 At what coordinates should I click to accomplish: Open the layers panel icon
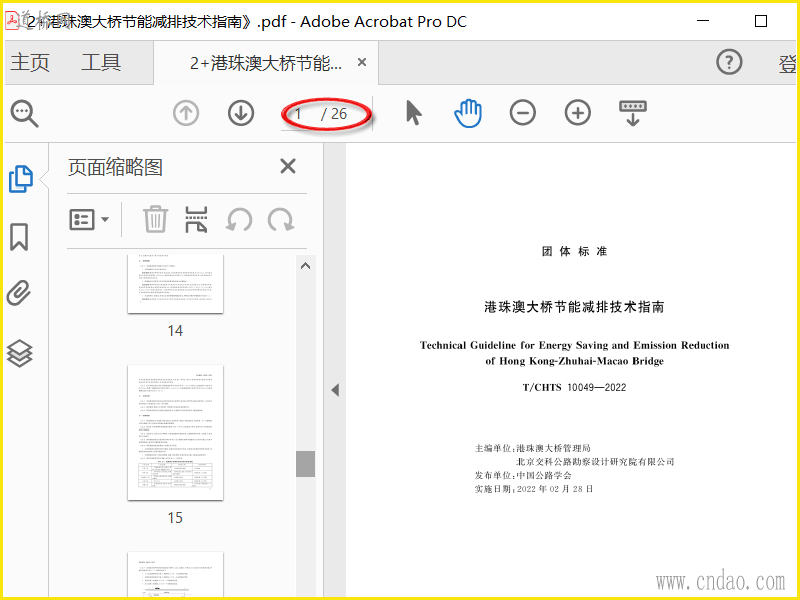(x=19, y=353)
